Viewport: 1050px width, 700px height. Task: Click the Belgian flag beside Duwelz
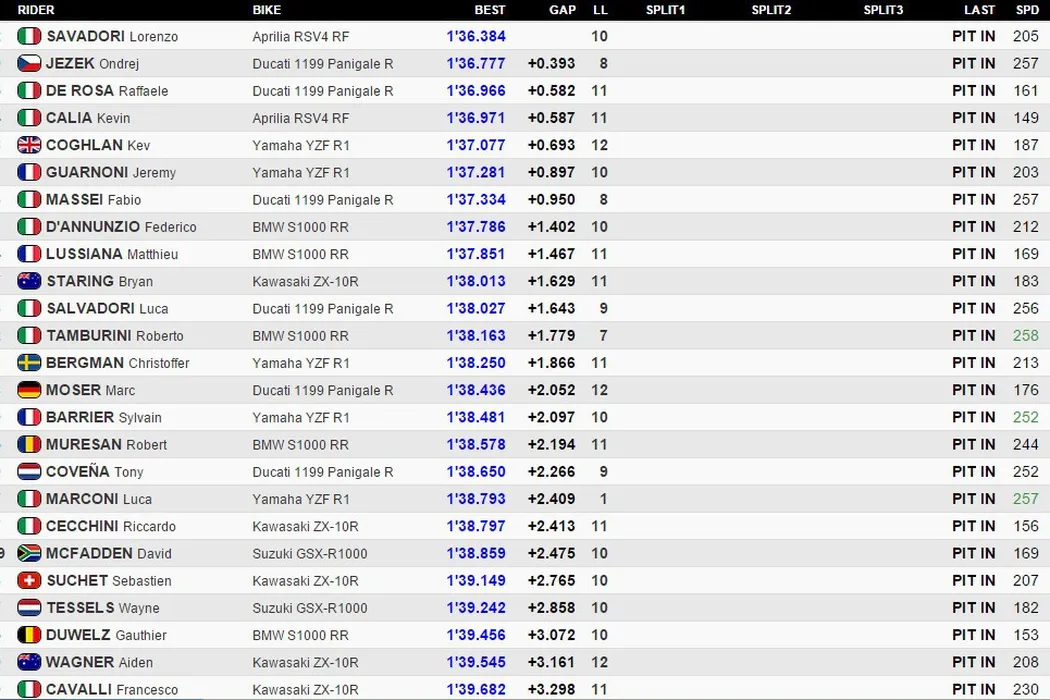point(29,635)
